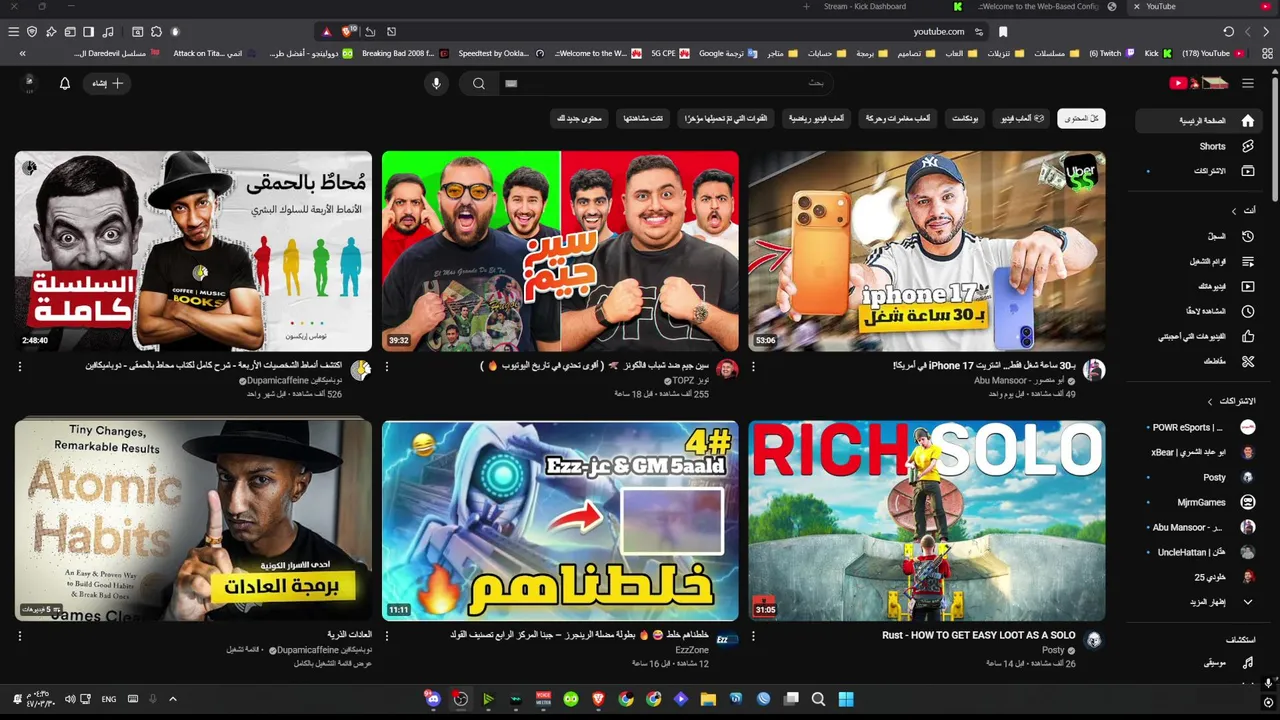Open Abu Mansoor channel name under video
The height and width of the screenshot is (720, 1280).
(x=1019, y=381)
